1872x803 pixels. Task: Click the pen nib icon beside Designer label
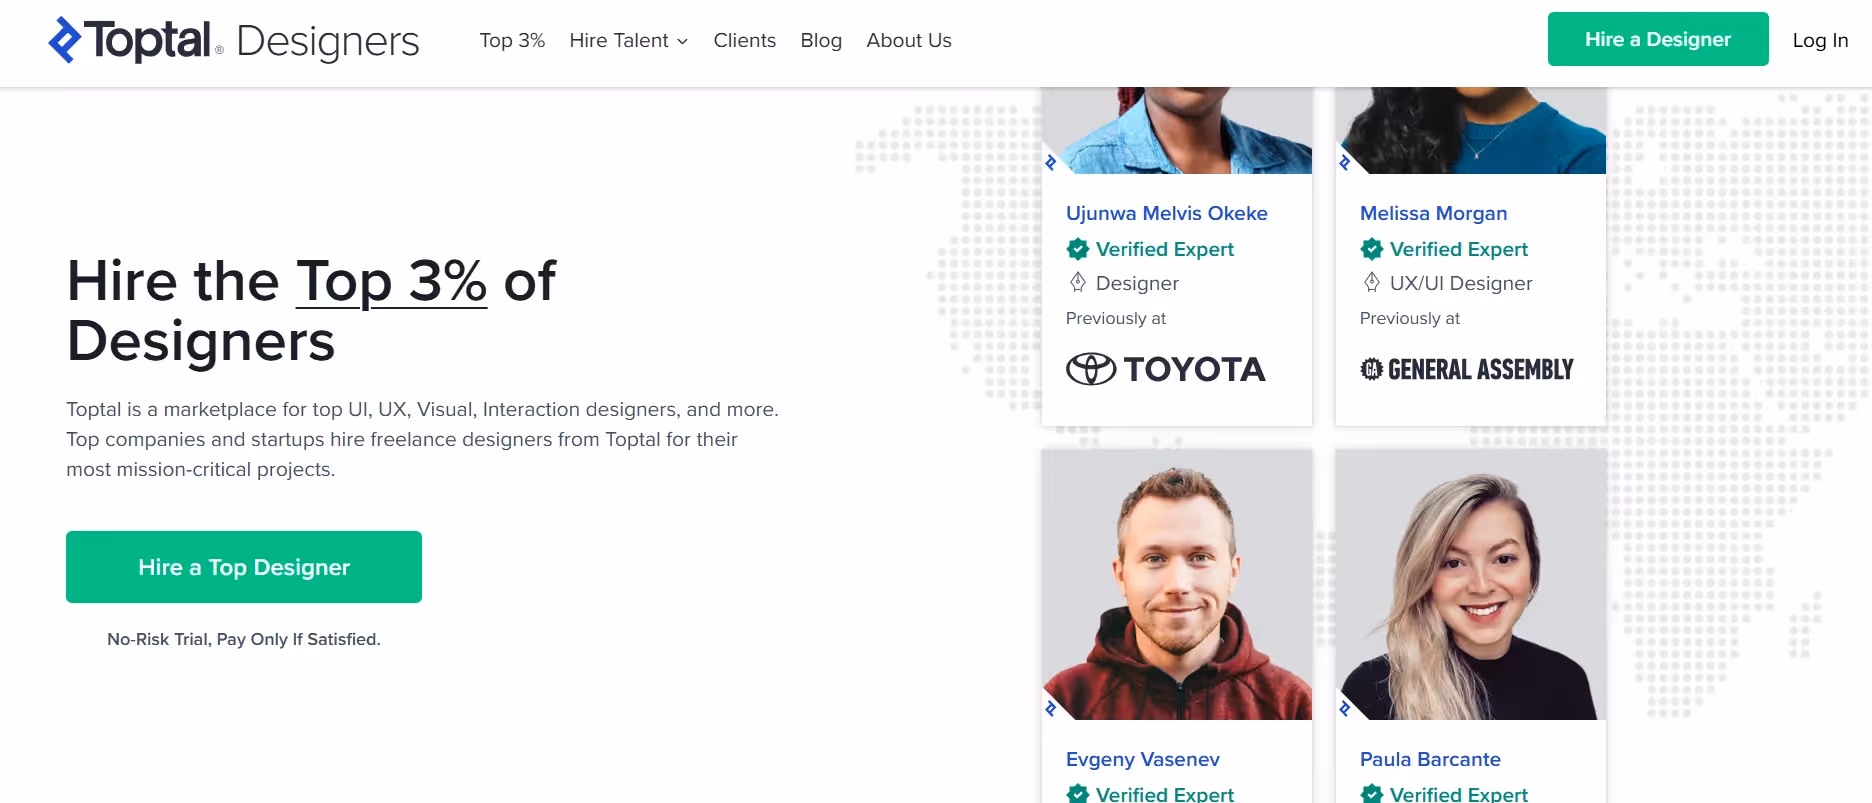click(x=1078, y=283)
